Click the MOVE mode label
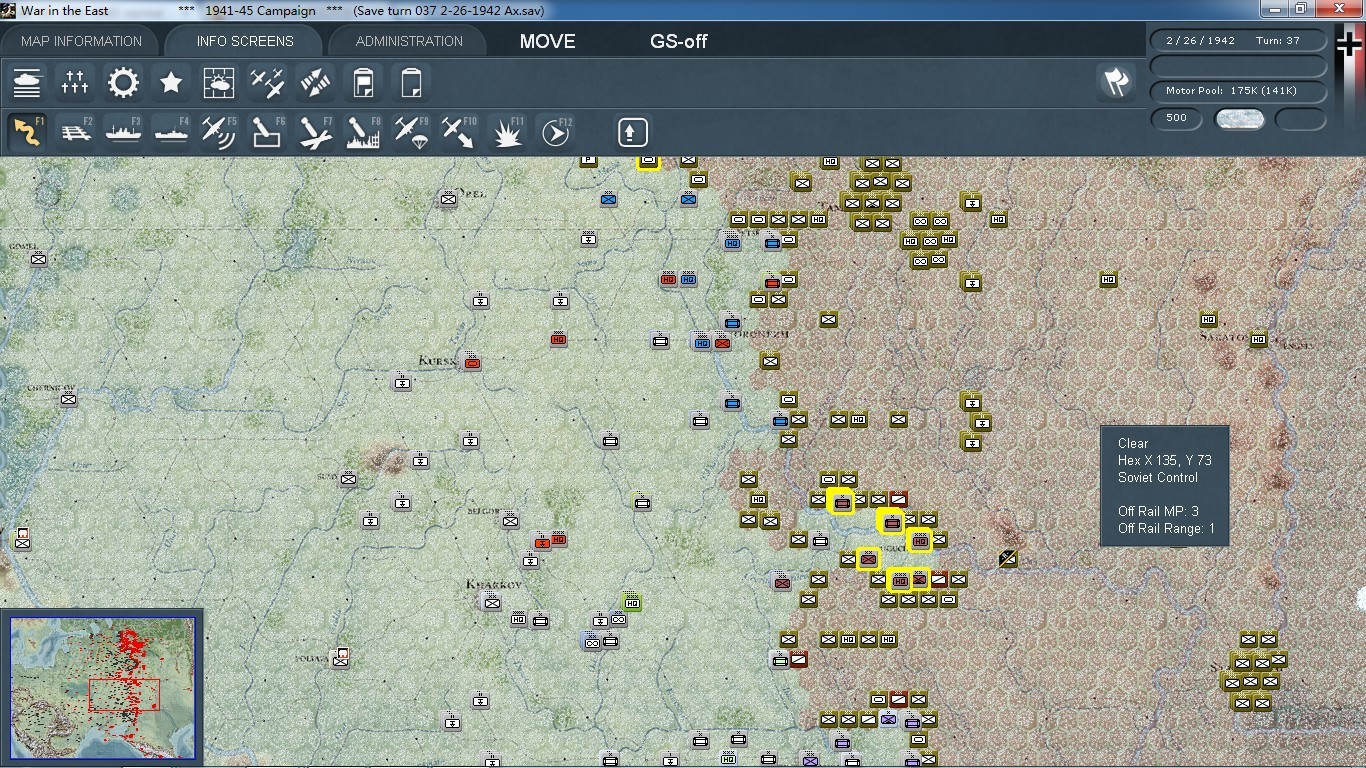Image resolution: width=1366 pixels, height=768 pixels. tap(547, 41)
